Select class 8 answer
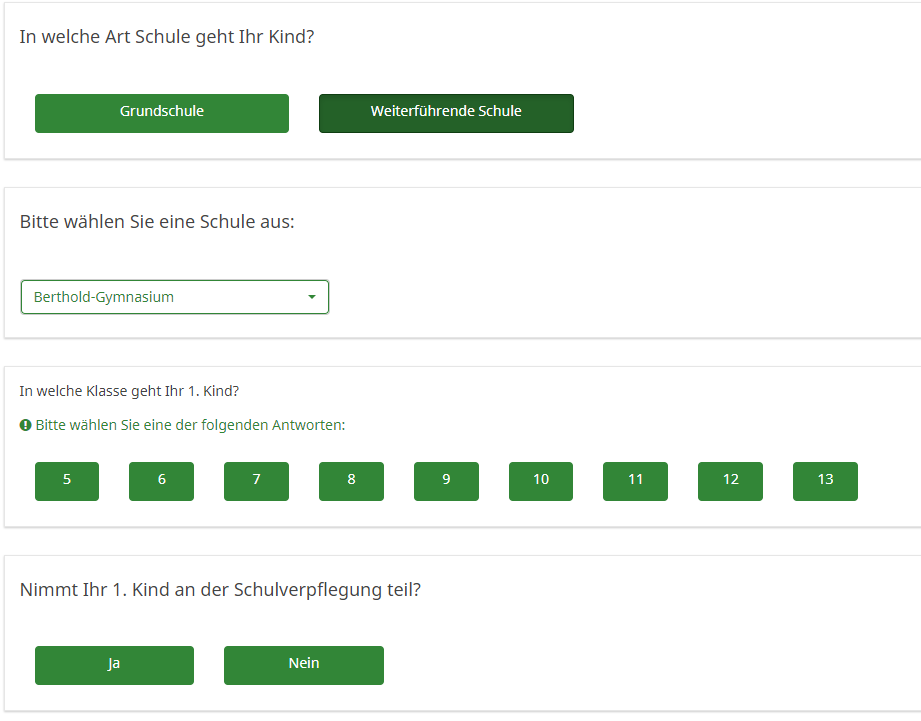This screenshot has width=921, height=721. tap(351, 481)
